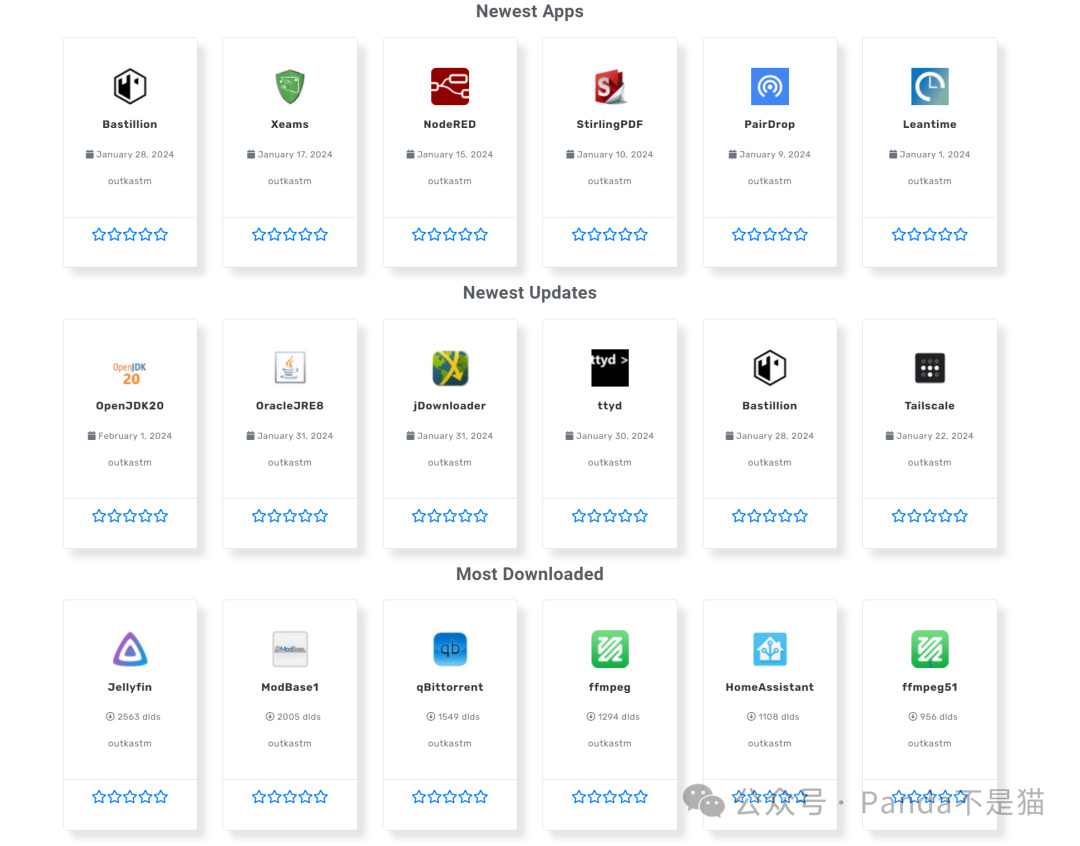Viewport: 1080px width, 846px height.
Task: Rate PairDrop using its stars
Action: click(x=769, y=234)
